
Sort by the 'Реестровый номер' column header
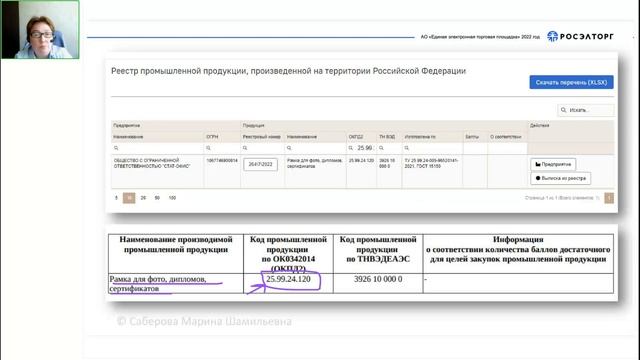261,137
